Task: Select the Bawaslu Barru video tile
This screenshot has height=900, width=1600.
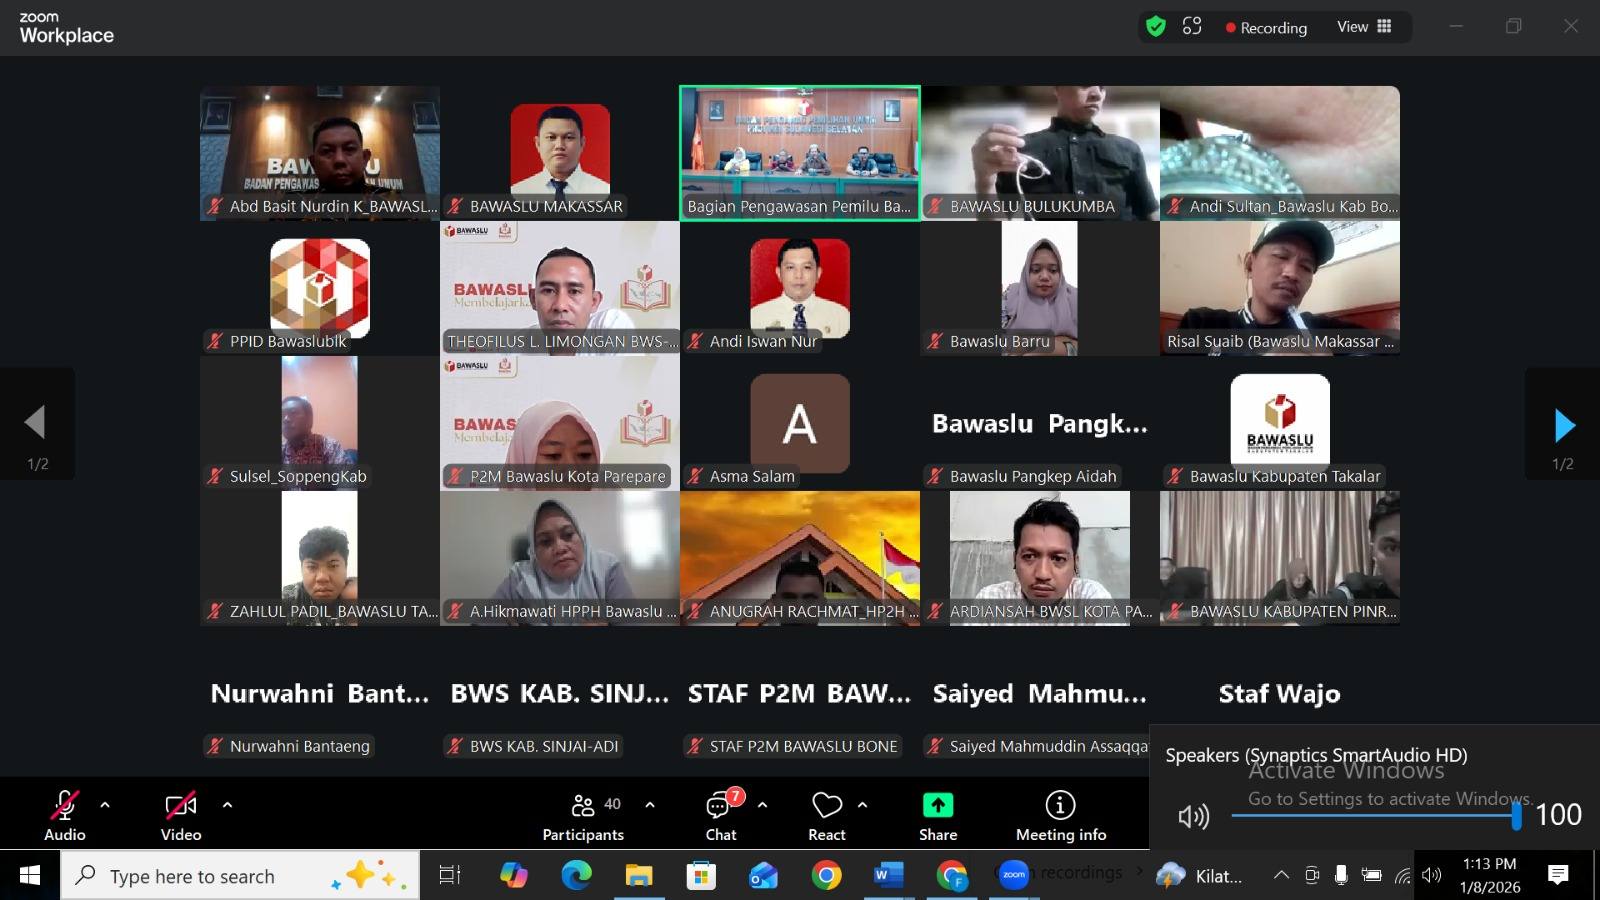Action: point(1040,288)
